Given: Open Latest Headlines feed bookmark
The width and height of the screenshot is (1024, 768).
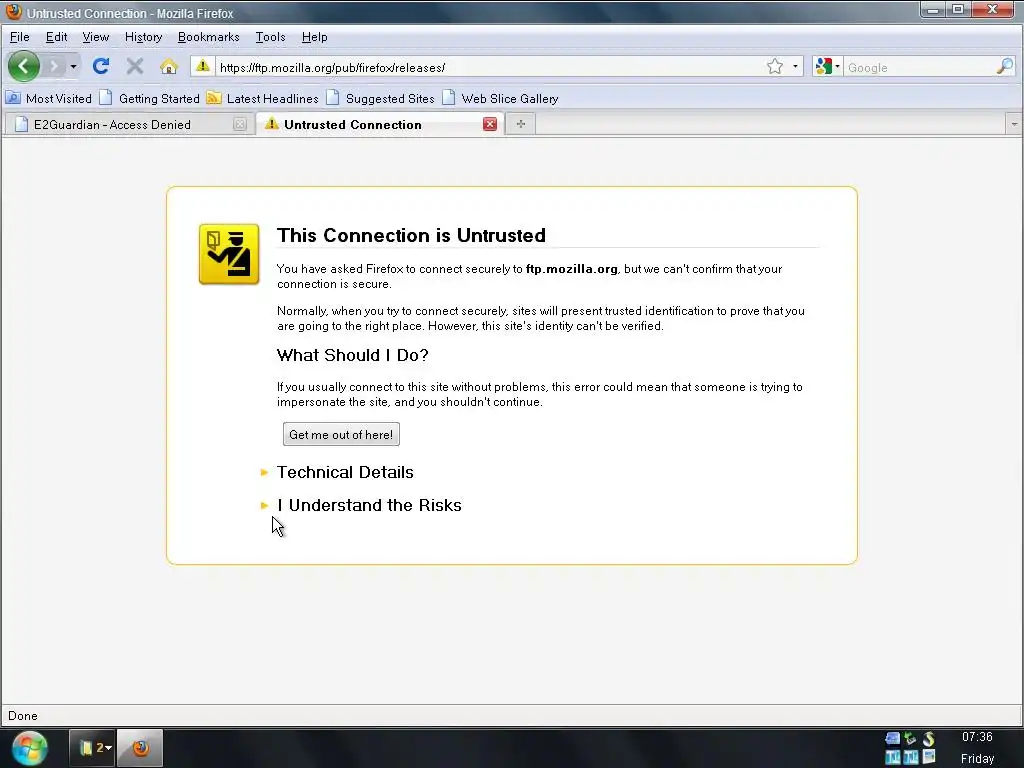Looking at the screenshot, I should click(x=263, y=99).
